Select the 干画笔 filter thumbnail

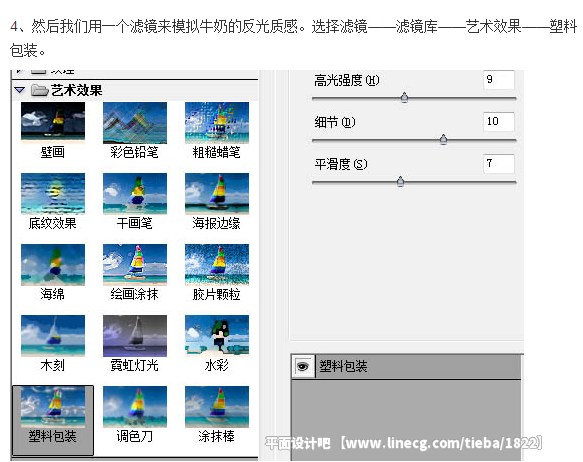[135, 194]
